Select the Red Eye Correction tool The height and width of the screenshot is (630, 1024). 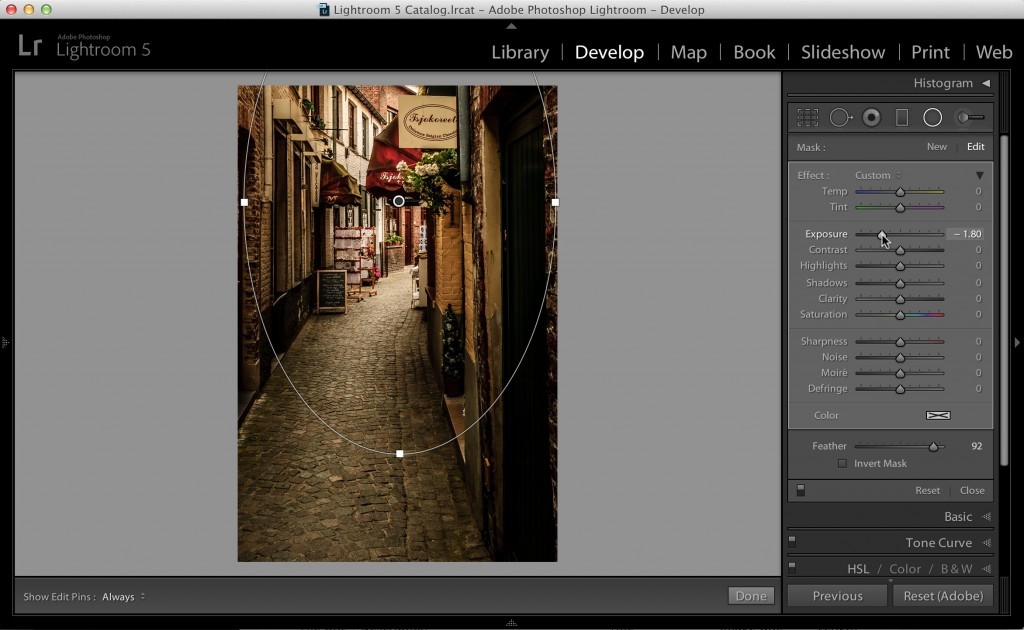click(871, 118)
